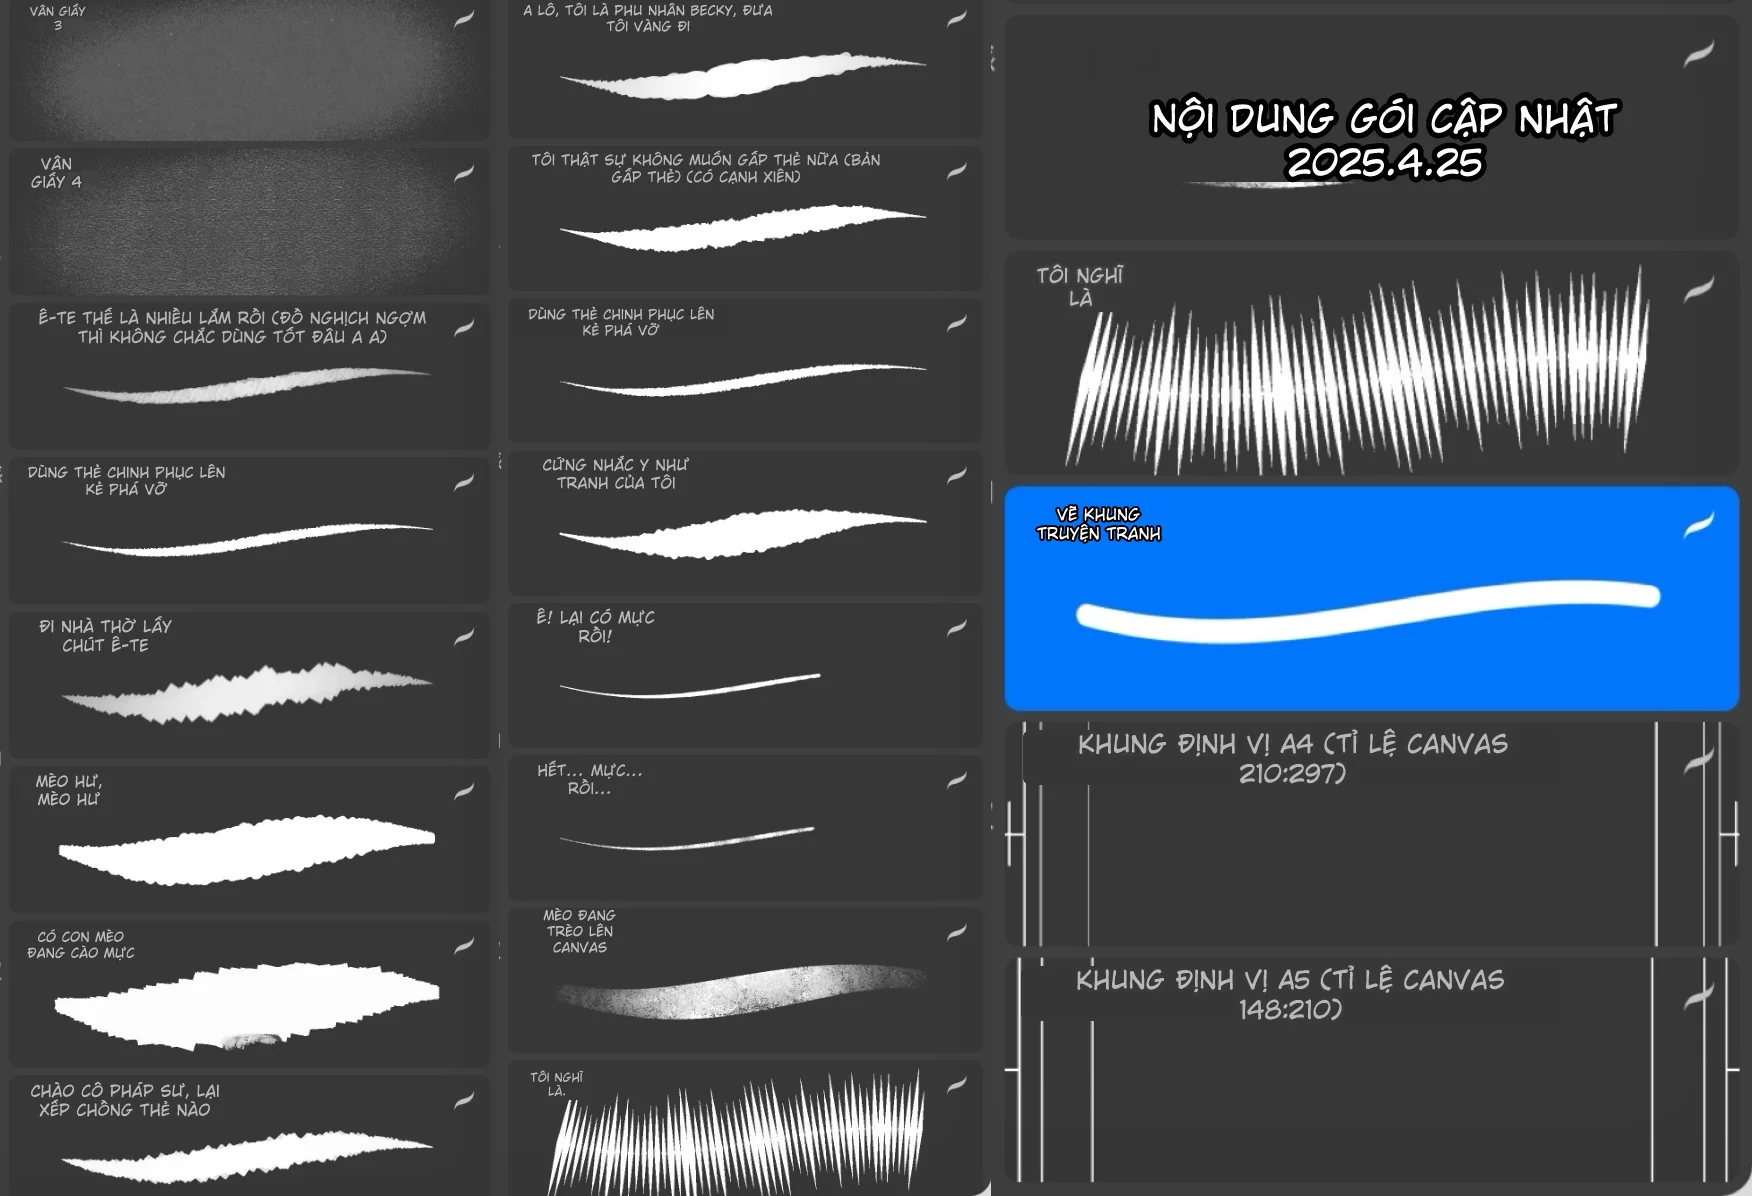The height and width of the screenshot is (1196, 1752).
Task: Click stroke icon on Mèo đang trèo lên canvas
Action: pos(957,932)
